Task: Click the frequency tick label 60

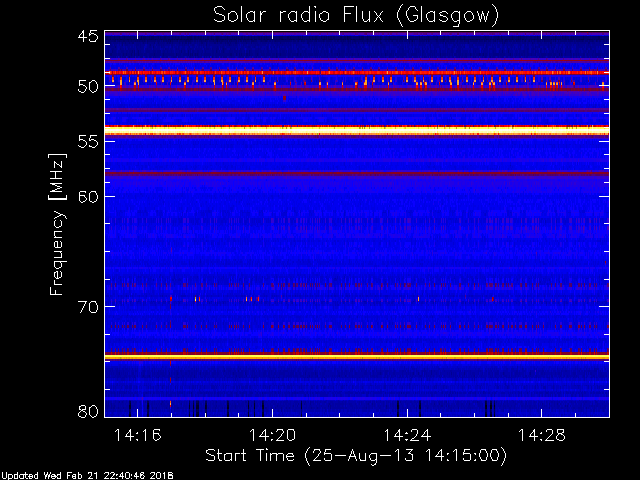Action: click(x=88, y=197)
